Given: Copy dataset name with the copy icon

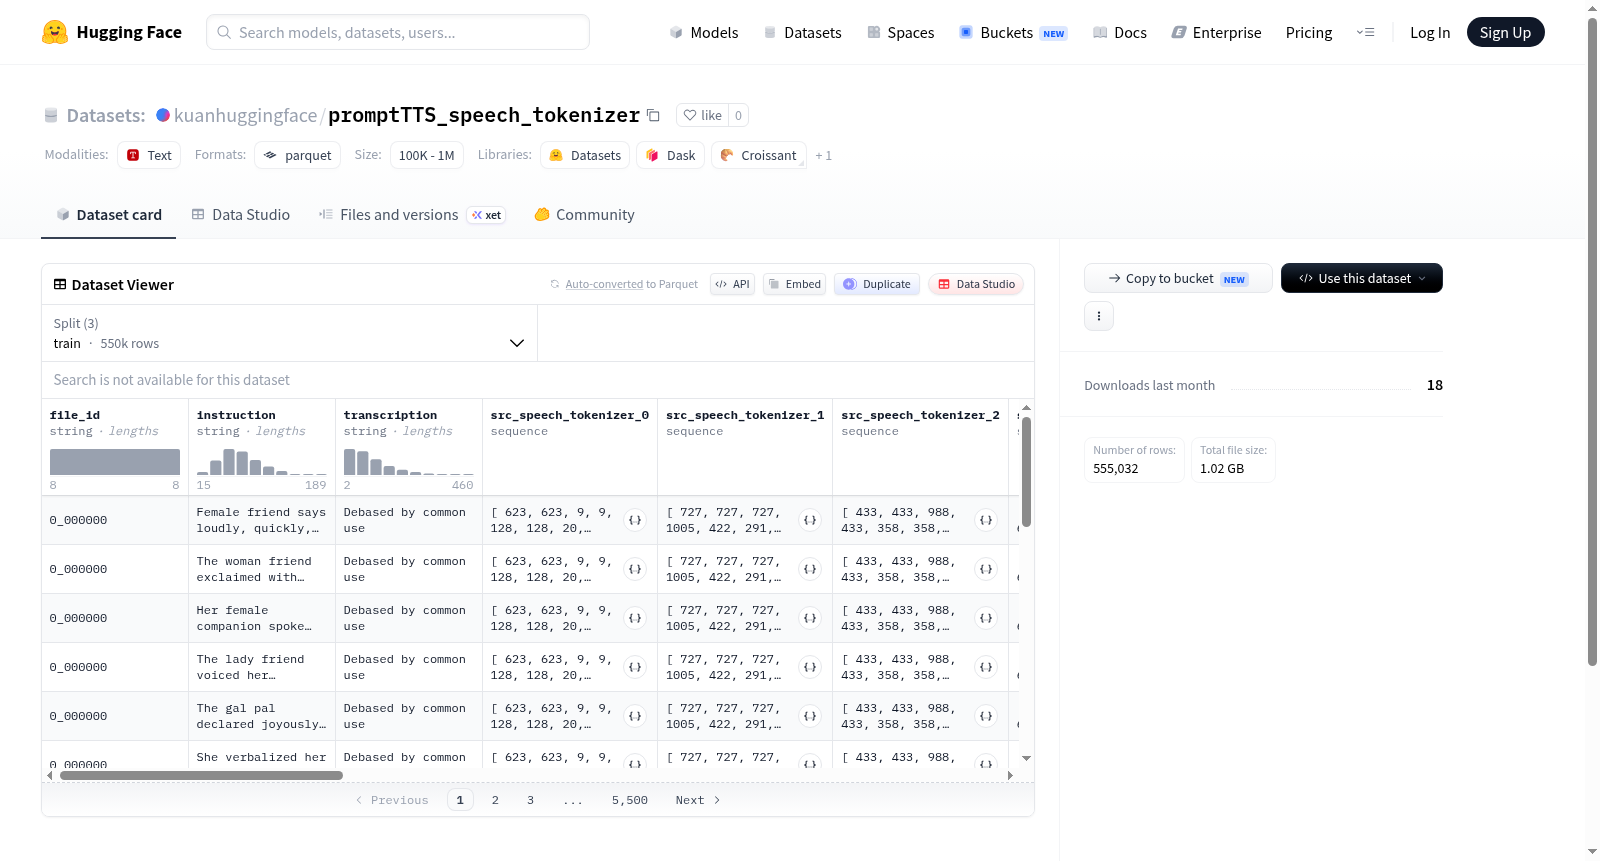Looking at the screenshot, I should (x=653, y=115).
